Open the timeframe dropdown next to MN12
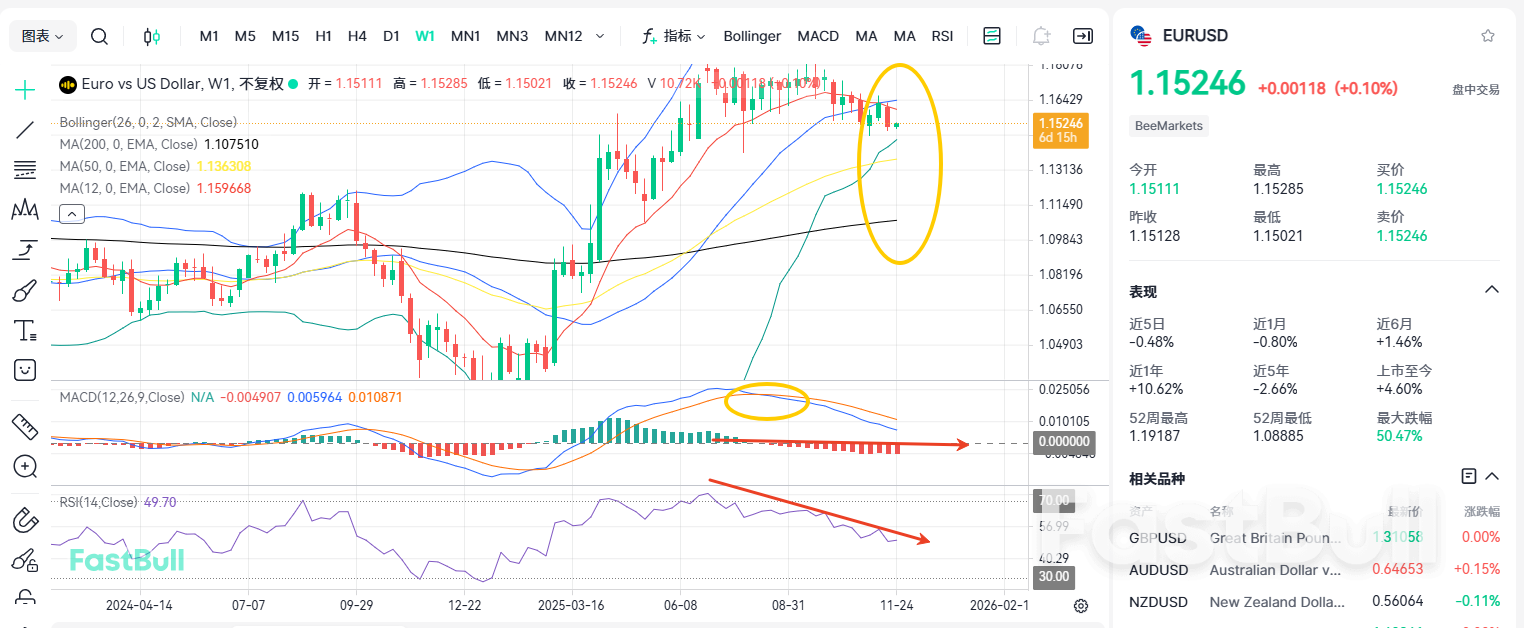Viewport: 1524px width, 628px height. [602, 35]
